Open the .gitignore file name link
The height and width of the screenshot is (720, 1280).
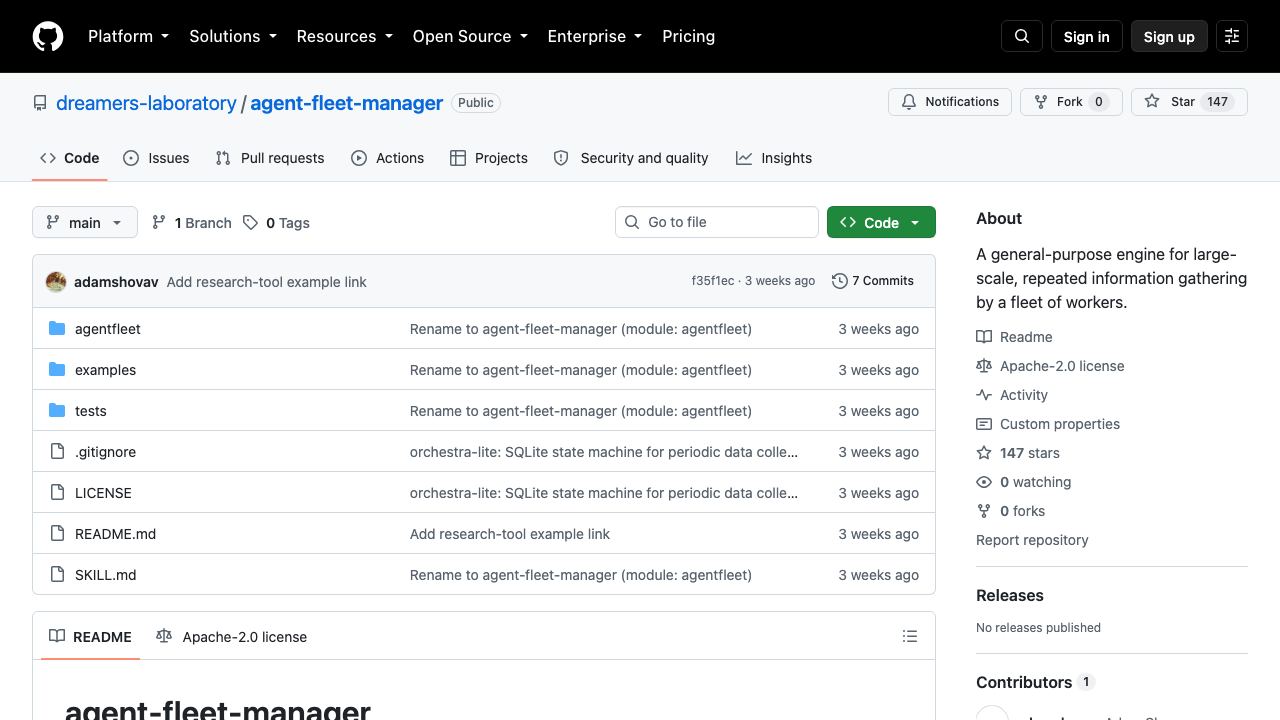(x=105, y=452)
